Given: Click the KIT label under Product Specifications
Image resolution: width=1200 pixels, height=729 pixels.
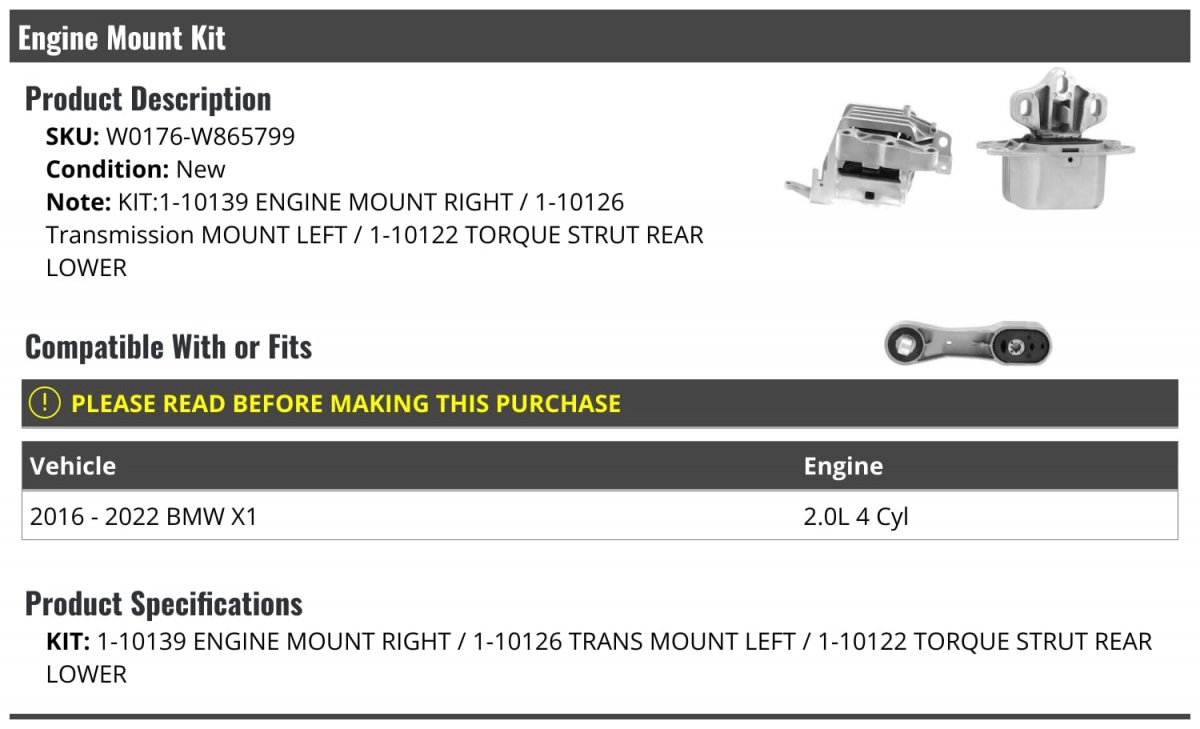Looking at the screenshot, I should (x=68, y=641).
